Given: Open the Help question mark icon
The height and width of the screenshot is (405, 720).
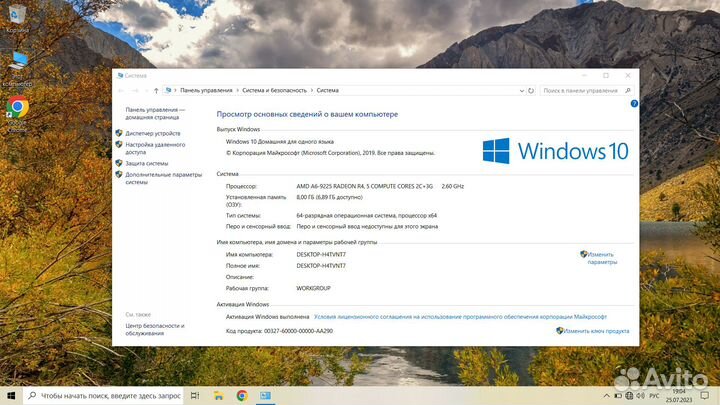Looking at the screenshot, I should (x=634, y=103).
